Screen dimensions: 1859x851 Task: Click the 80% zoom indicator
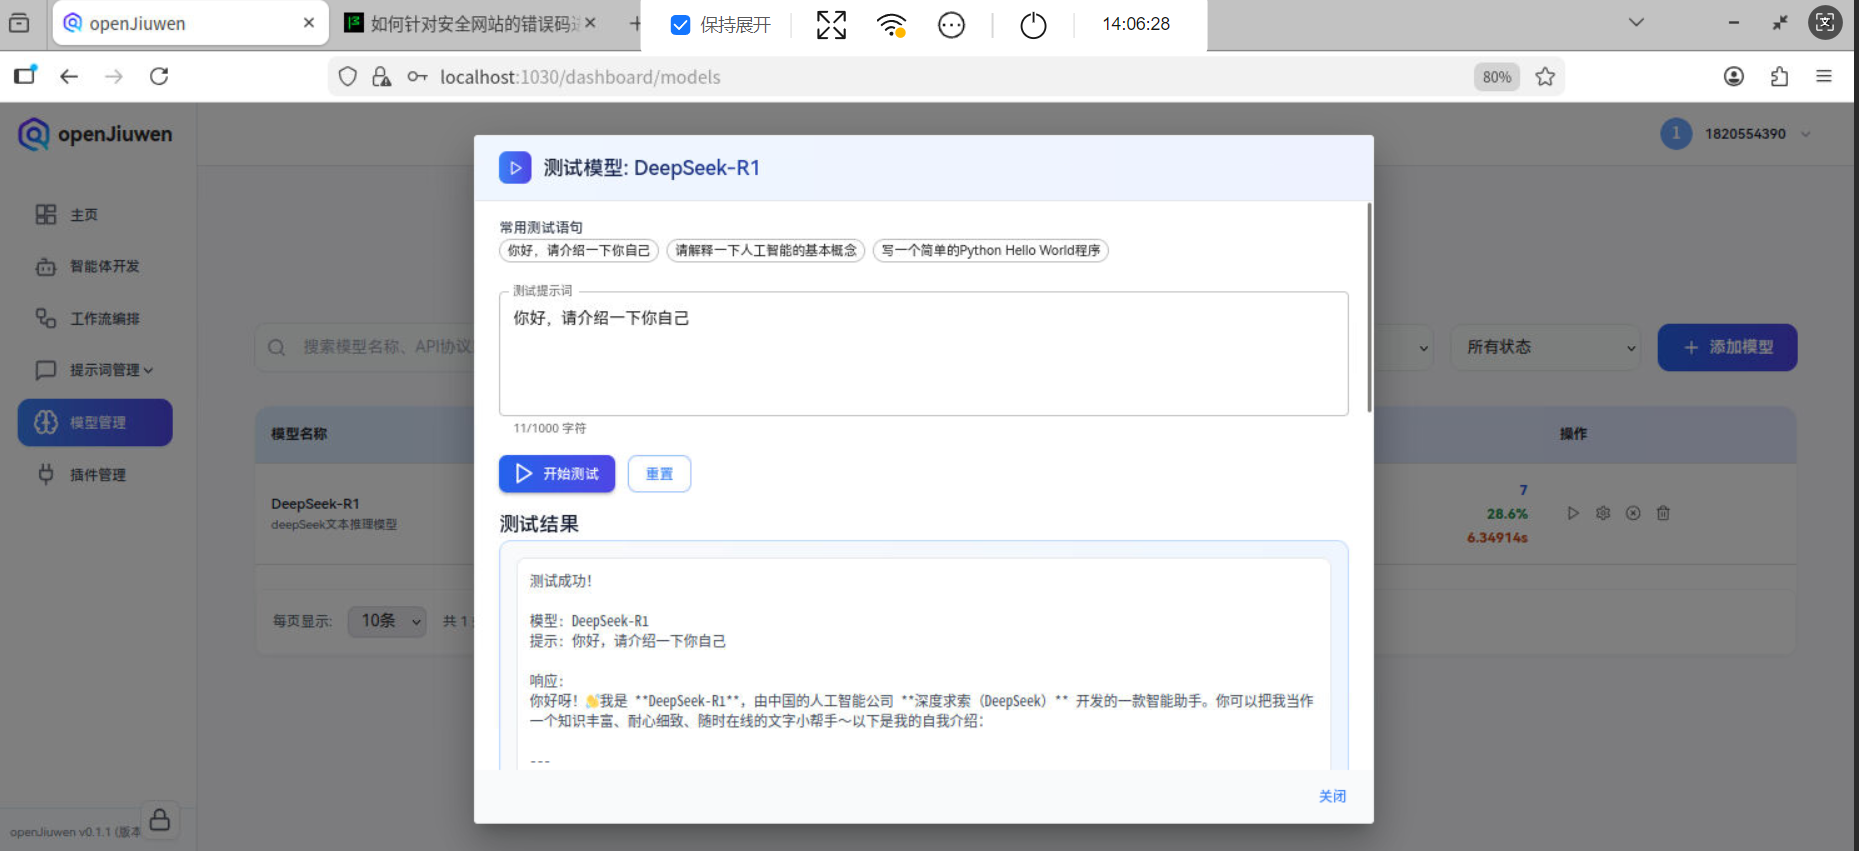coord(1496,77)
